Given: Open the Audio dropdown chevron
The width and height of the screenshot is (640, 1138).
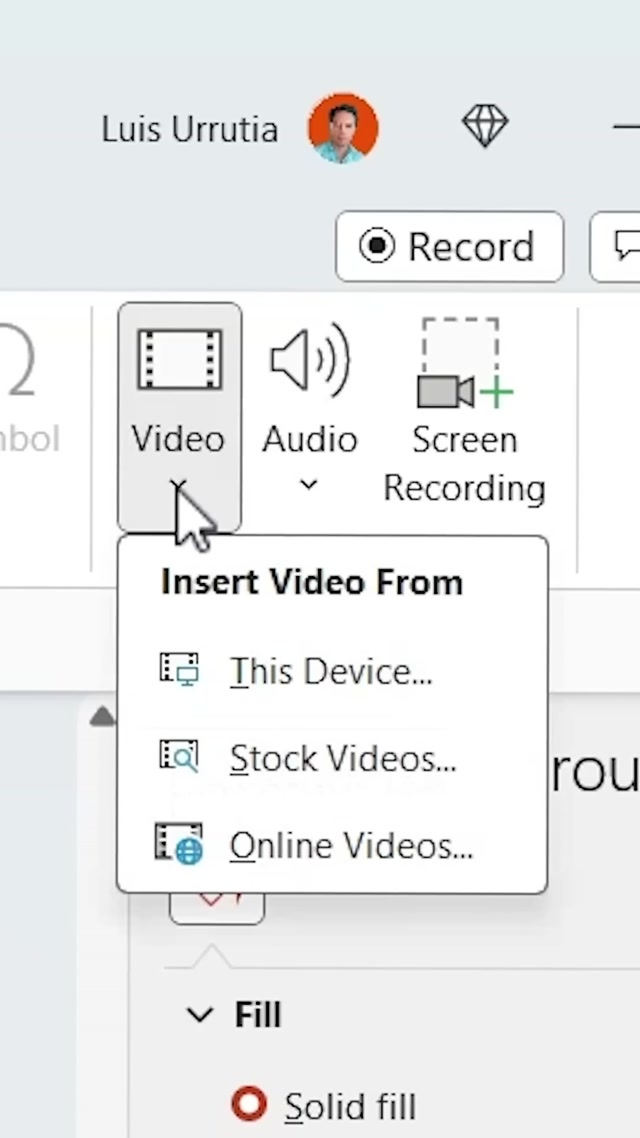Looking at the screenshot, I should [x=309, y=486].
